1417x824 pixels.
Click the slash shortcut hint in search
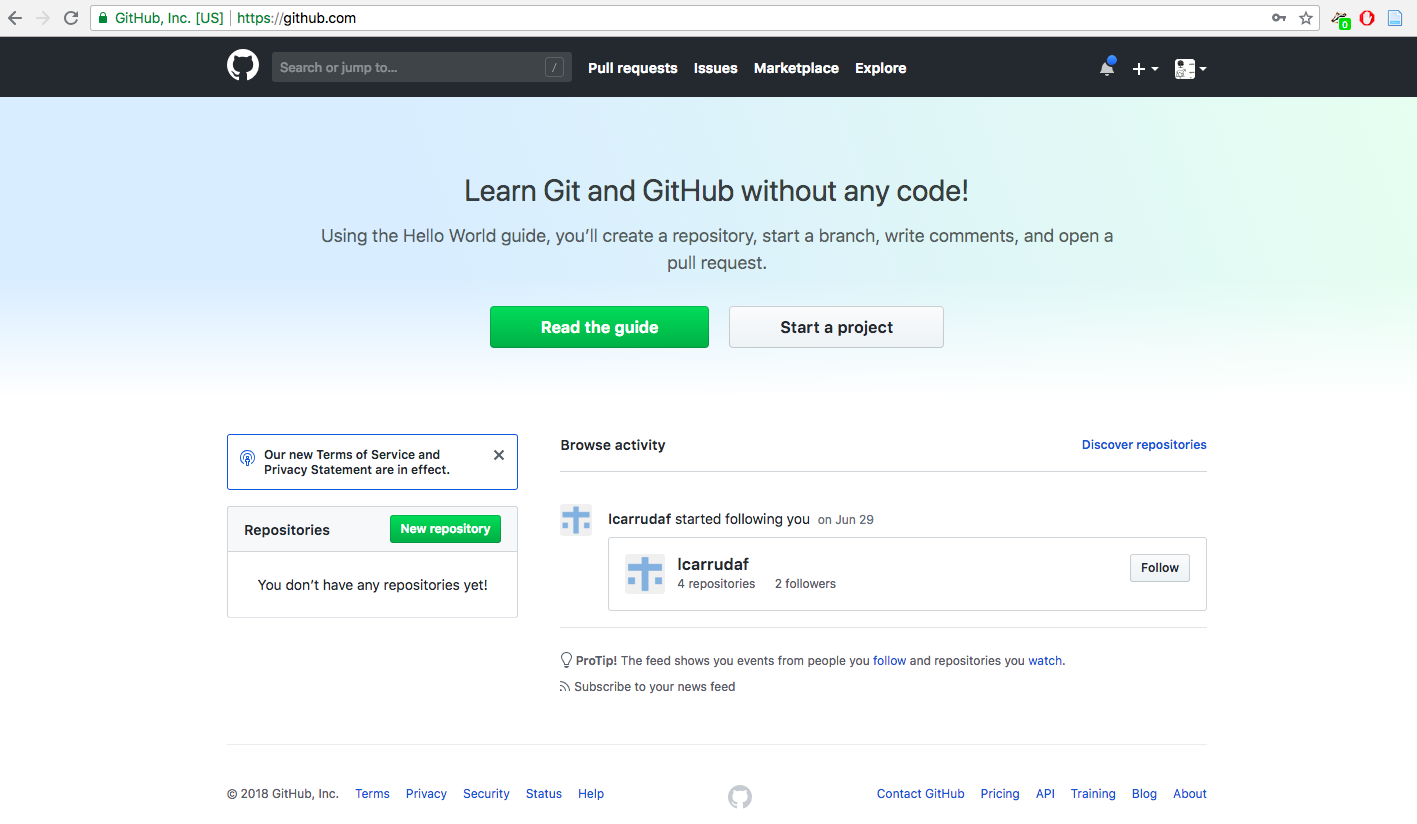(554, 67)
